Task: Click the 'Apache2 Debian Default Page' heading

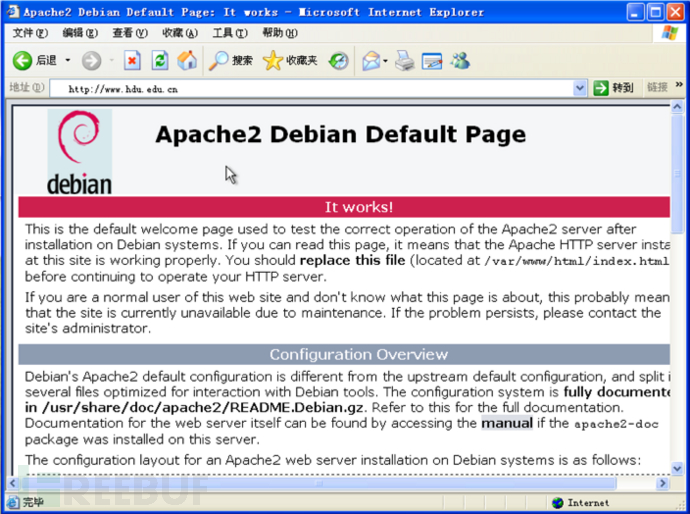Action: click(x=341, y=134)
